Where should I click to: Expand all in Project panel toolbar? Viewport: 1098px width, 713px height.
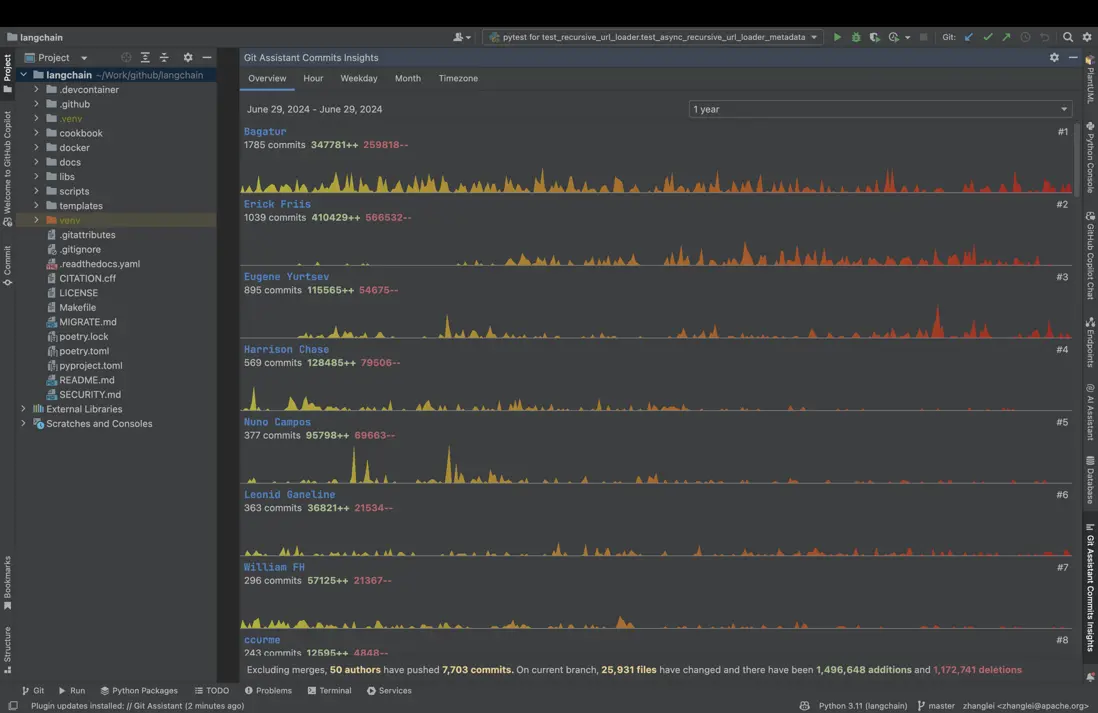(x=145, y=58)
